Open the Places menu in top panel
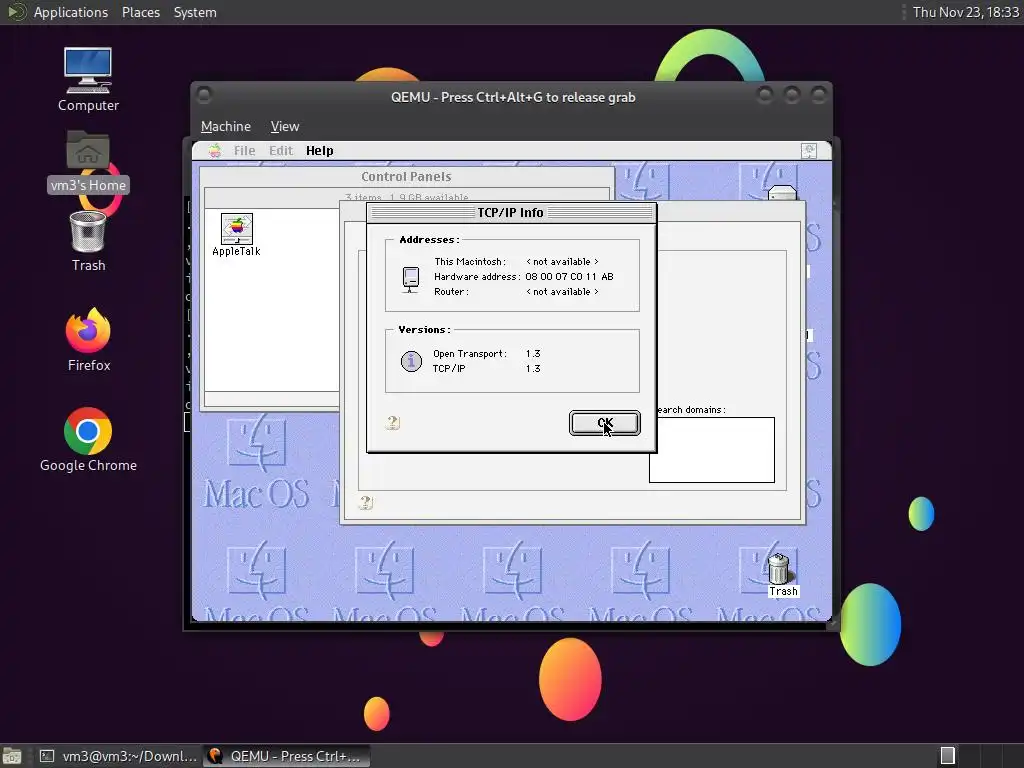This screenshot has width=1024, height=768. pos(140,12)
